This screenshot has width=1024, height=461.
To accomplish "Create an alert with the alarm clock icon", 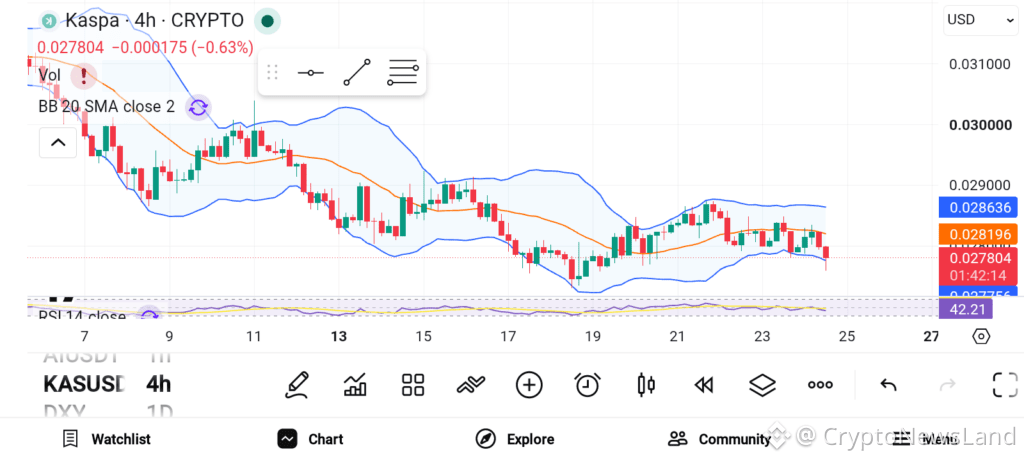I will click(587, 385).
